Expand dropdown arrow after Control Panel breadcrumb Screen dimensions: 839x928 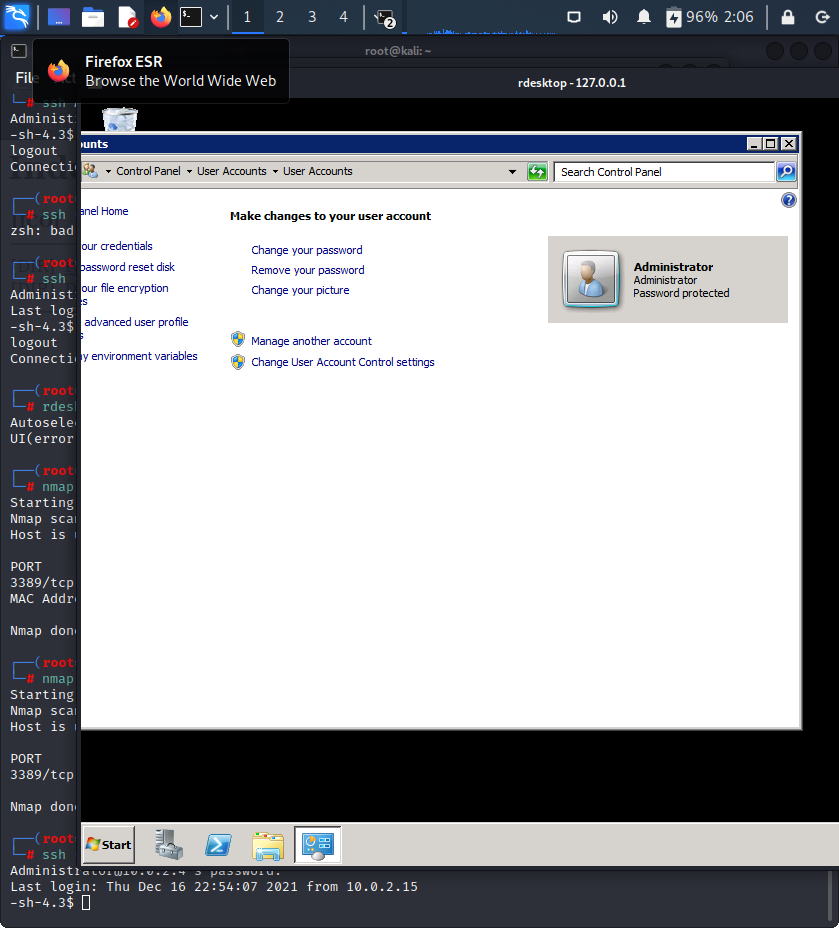189,172
